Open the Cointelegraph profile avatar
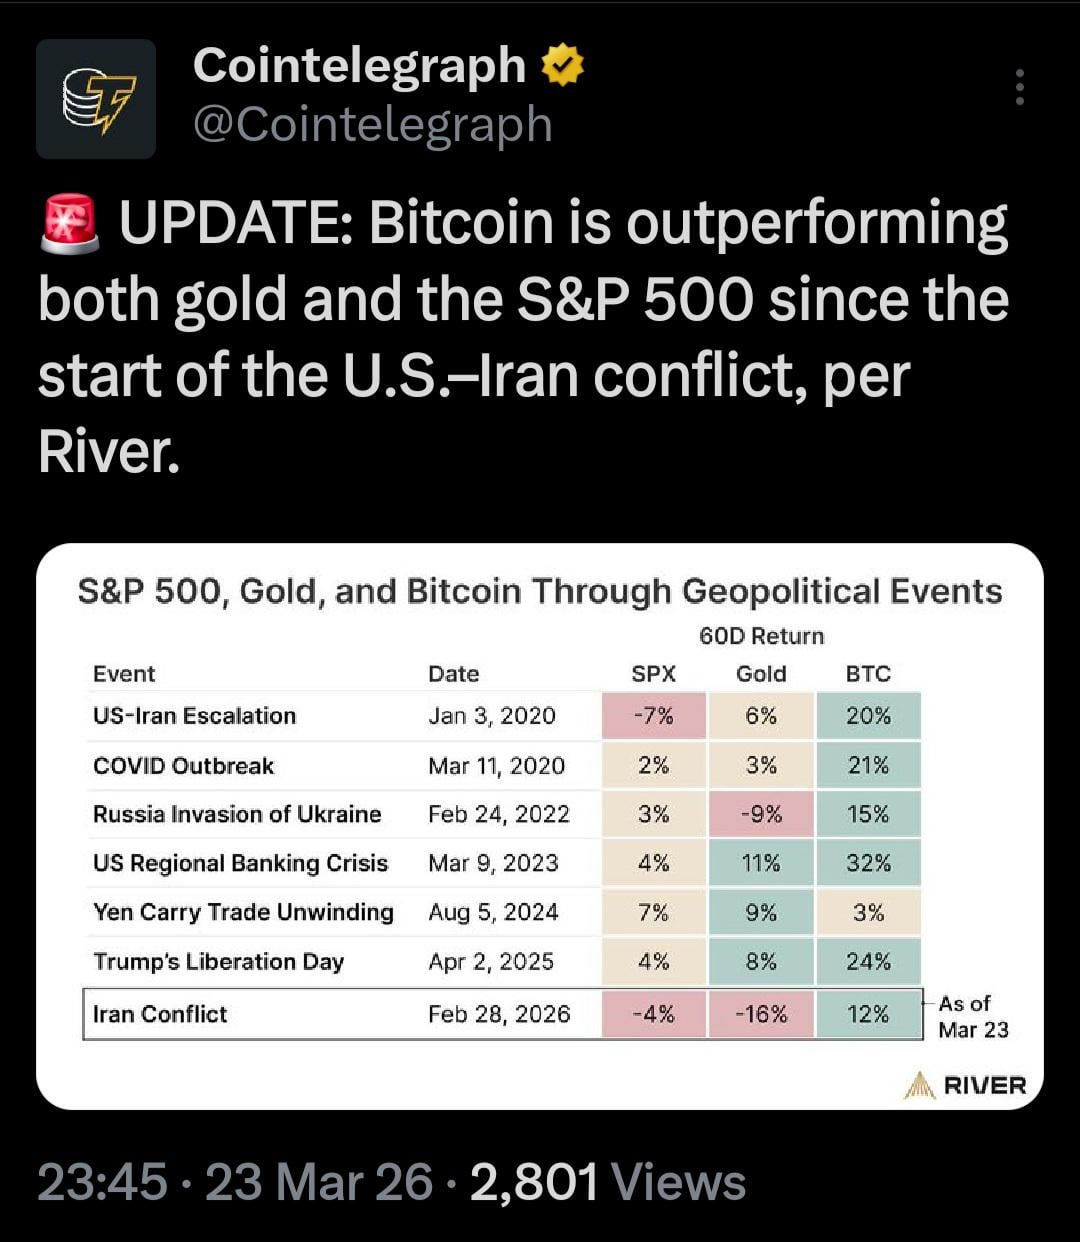Image resolution: width=1080 pixels, height=1242 pixels. tap(96, 99)
